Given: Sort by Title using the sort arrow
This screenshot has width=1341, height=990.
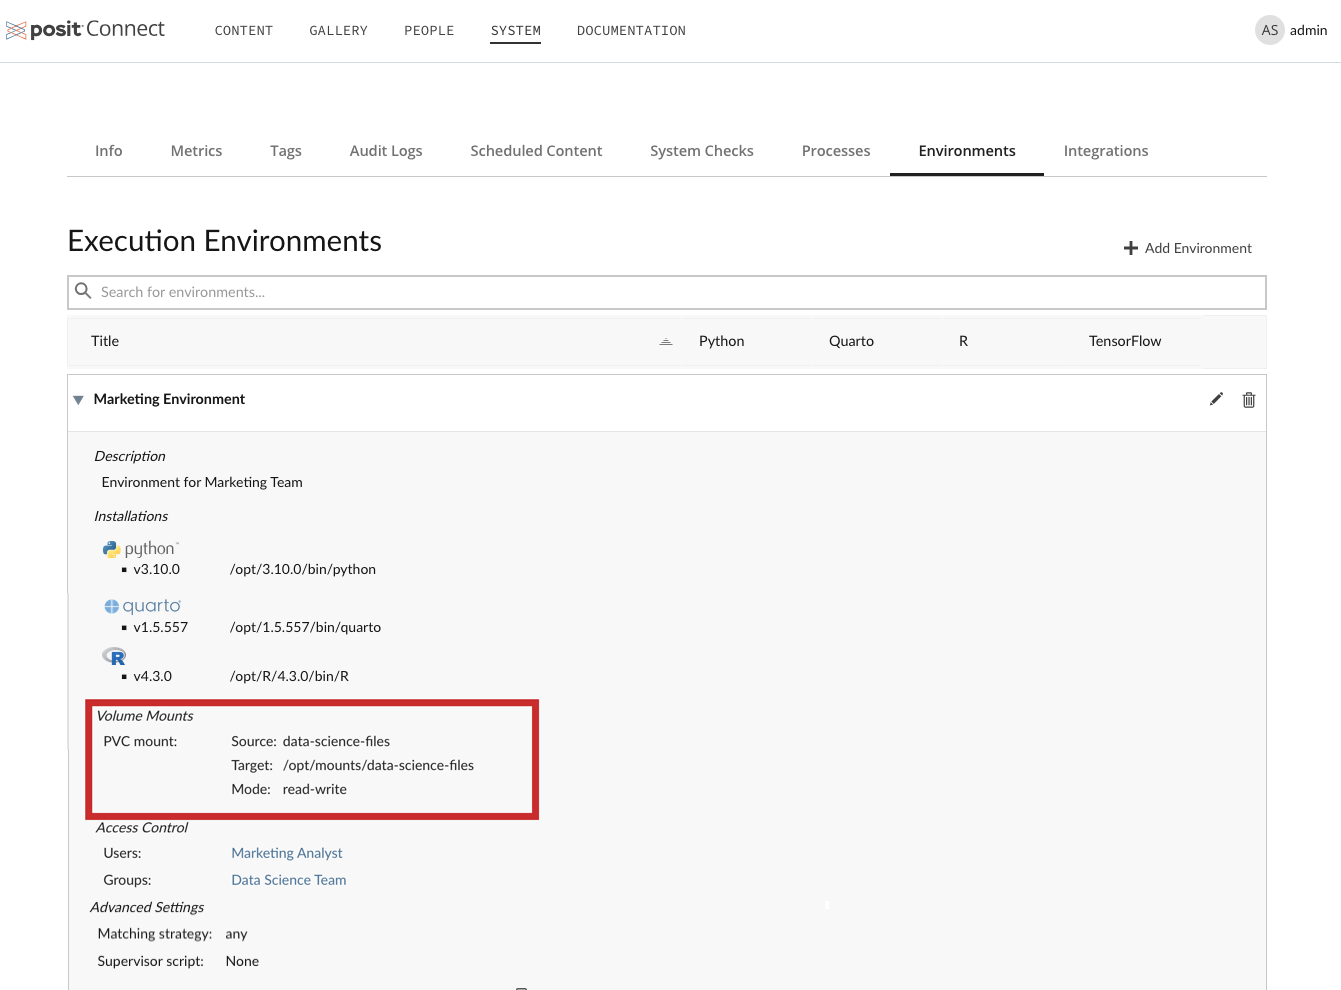Looking at the screenshot, I should [x=666, y=342].
